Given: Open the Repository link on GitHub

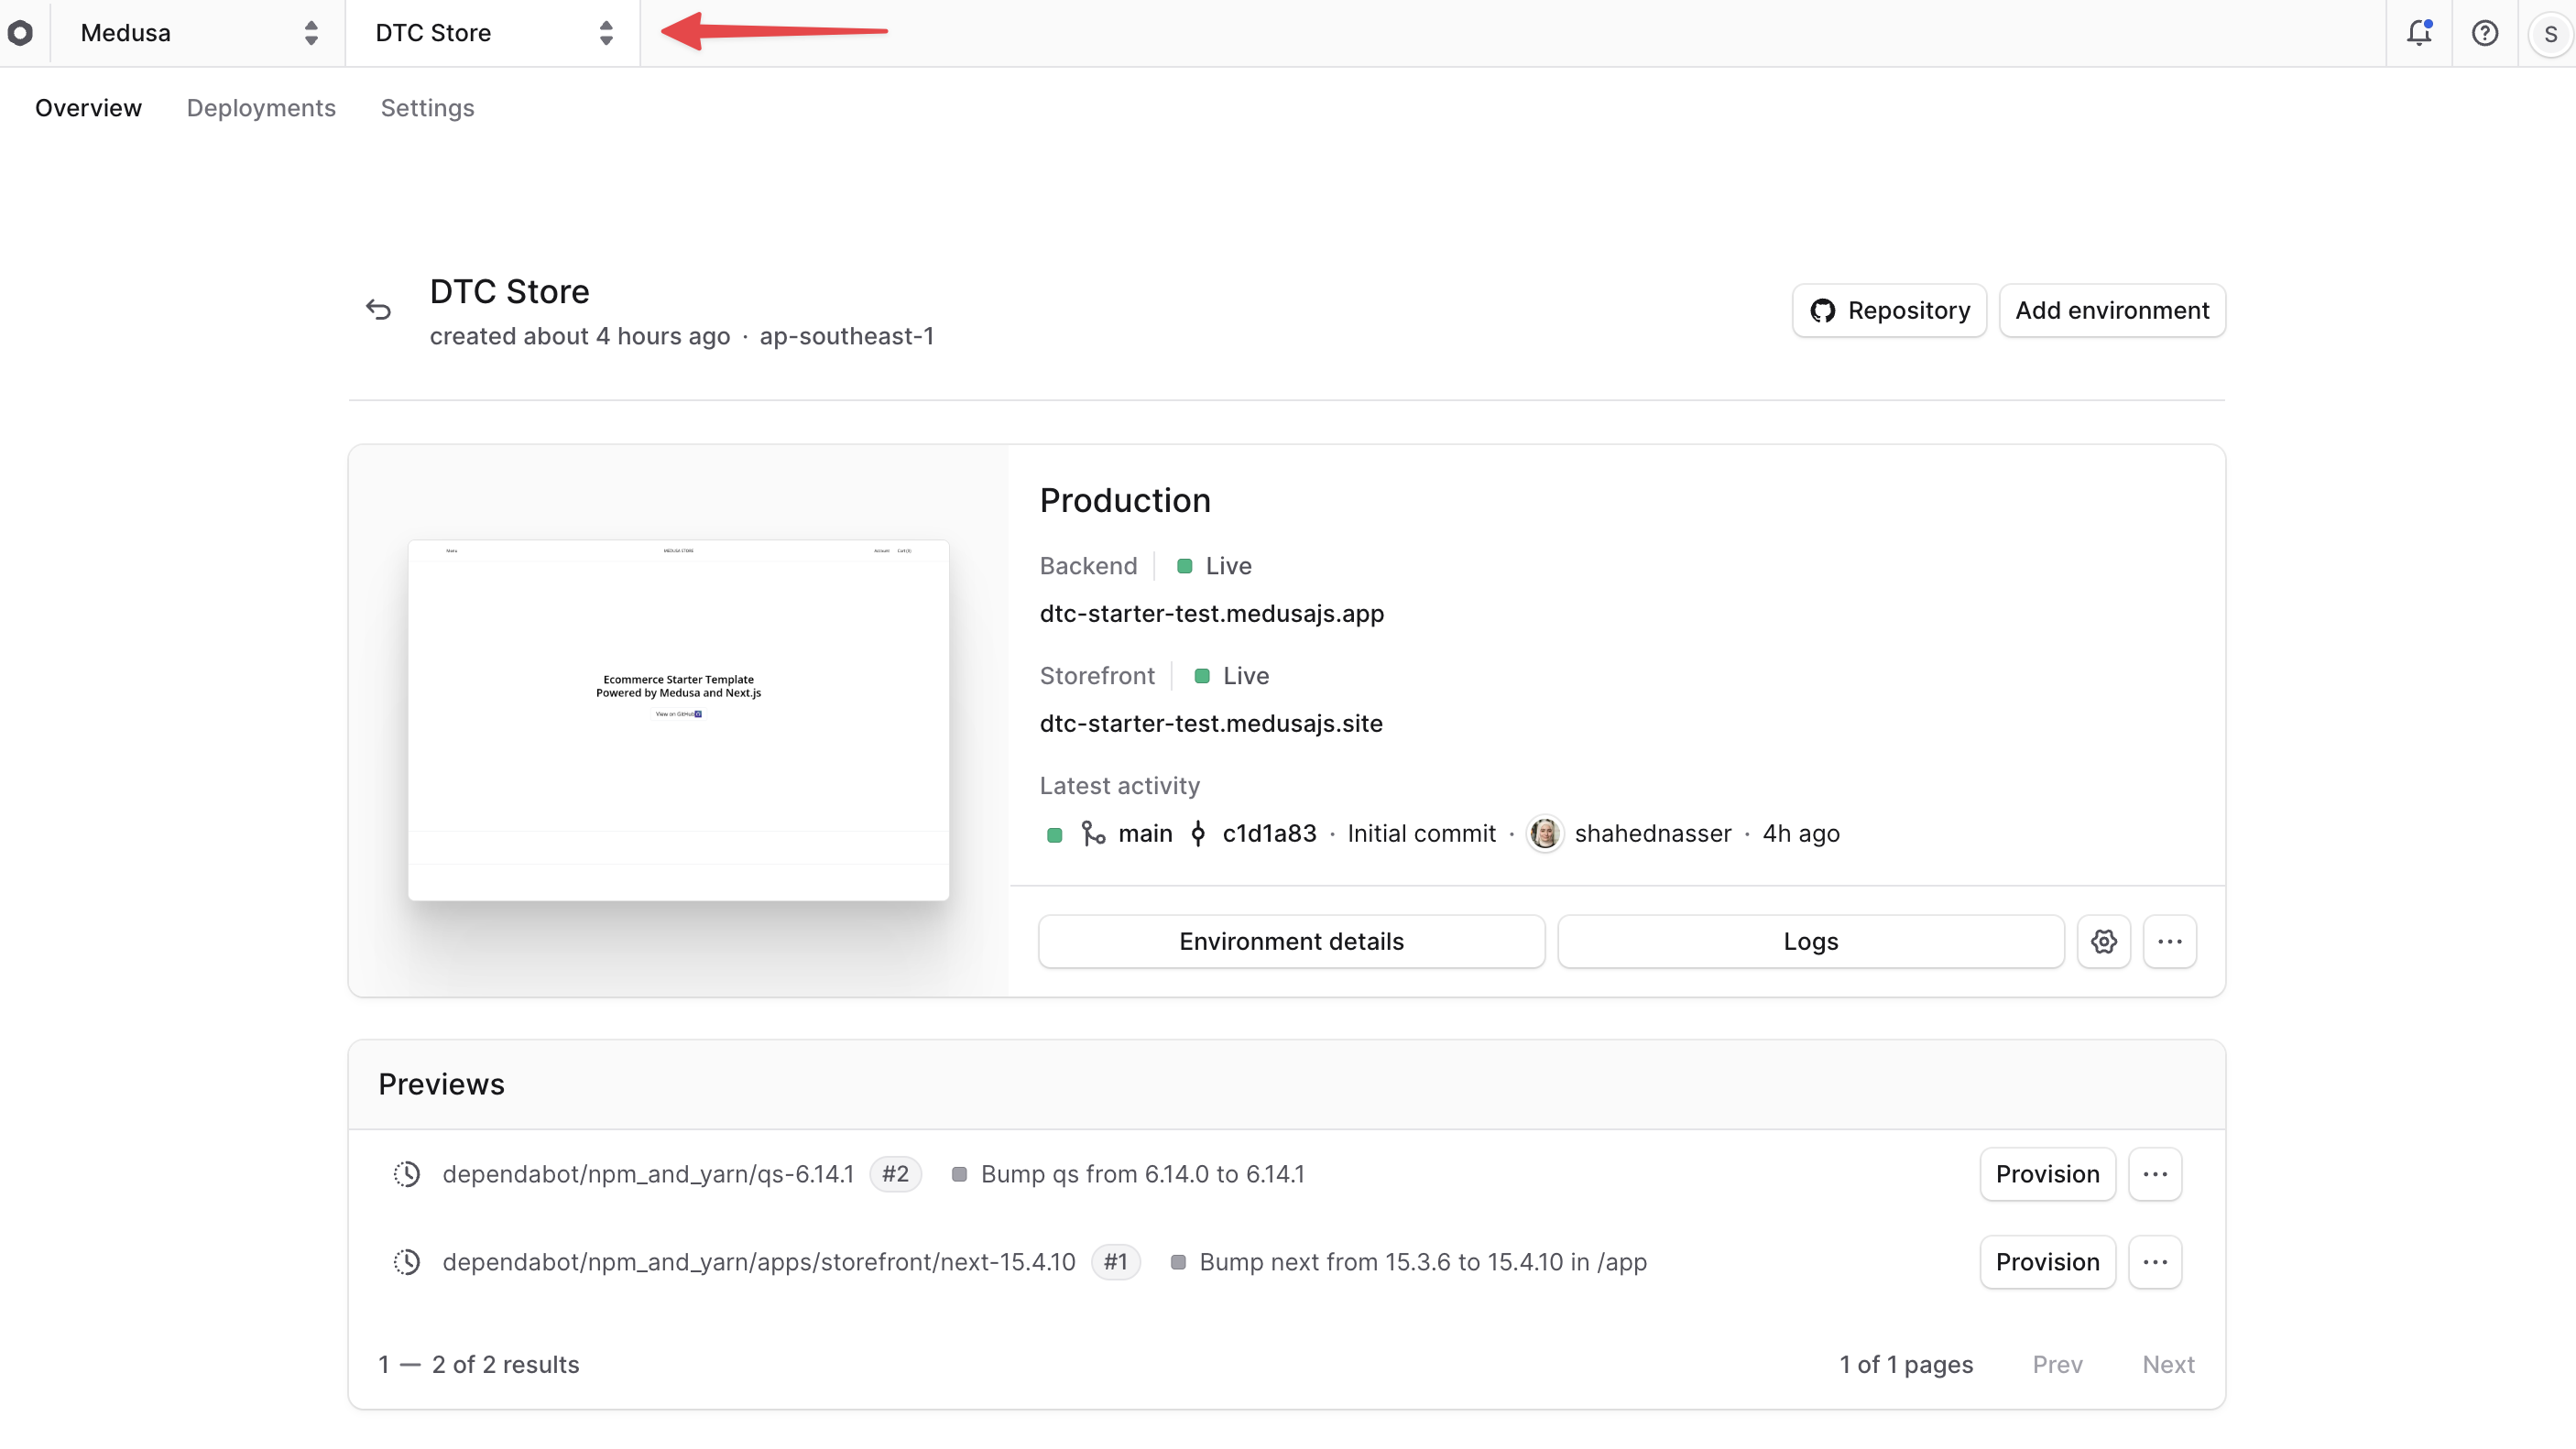Looking at the screenshot, I should coord(1888,310).
